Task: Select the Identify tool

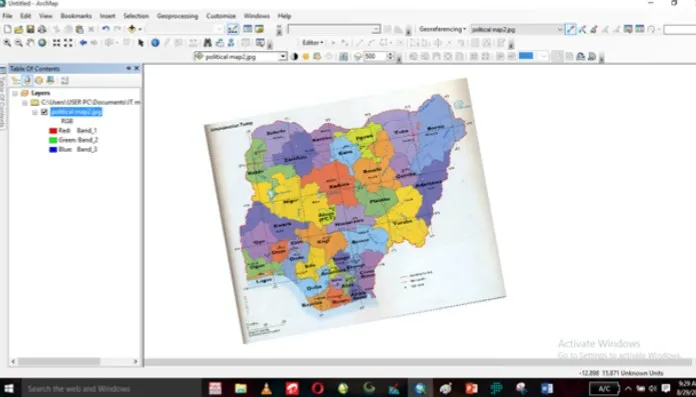Action: [x=155, y=43]
